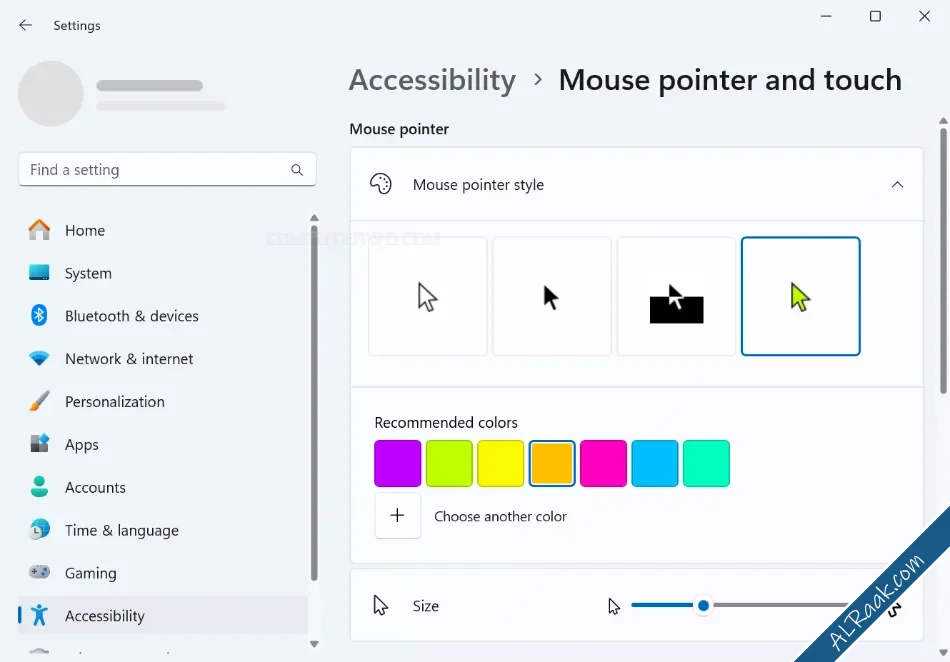
Task: Click the Home house icon
Action: click(39, 230)
